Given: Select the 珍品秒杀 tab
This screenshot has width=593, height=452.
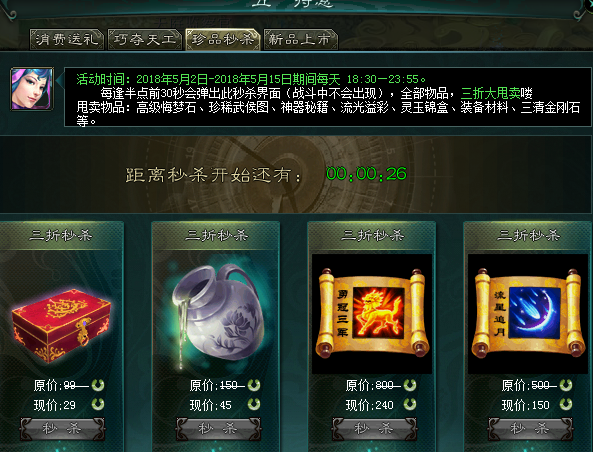Looking at the screenshot, I should [x=223, y=39].
